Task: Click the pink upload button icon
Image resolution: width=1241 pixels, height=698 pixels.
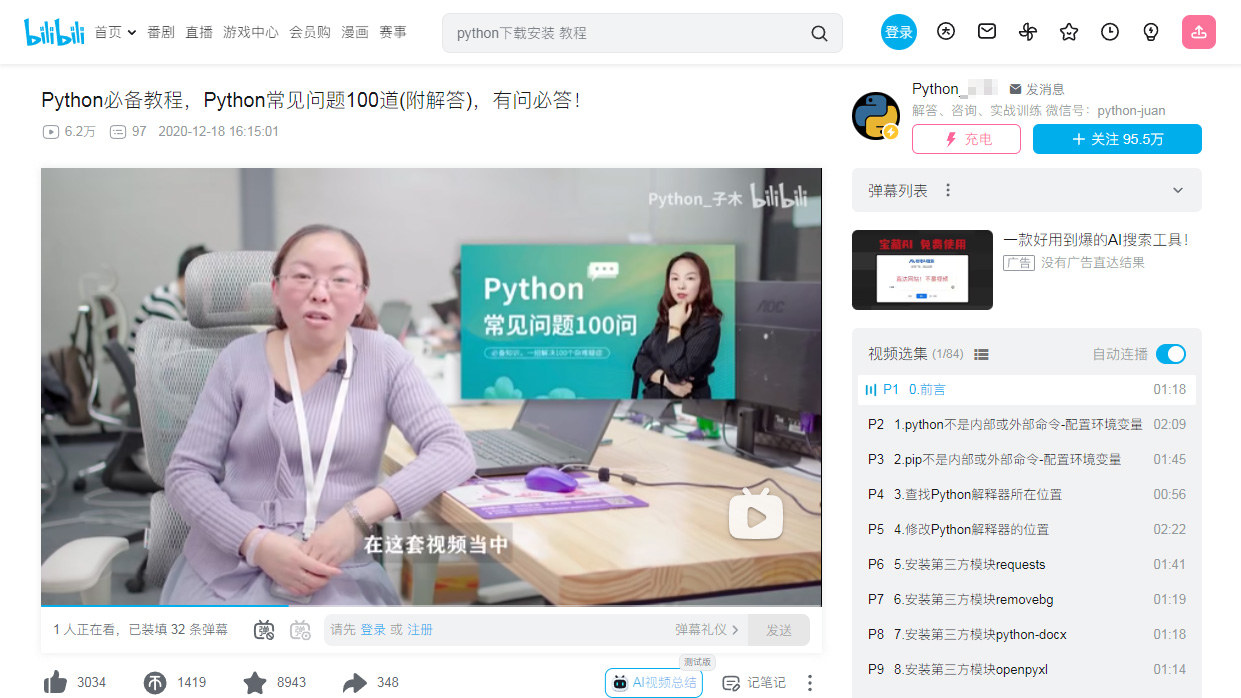Action: (1198, 32)
